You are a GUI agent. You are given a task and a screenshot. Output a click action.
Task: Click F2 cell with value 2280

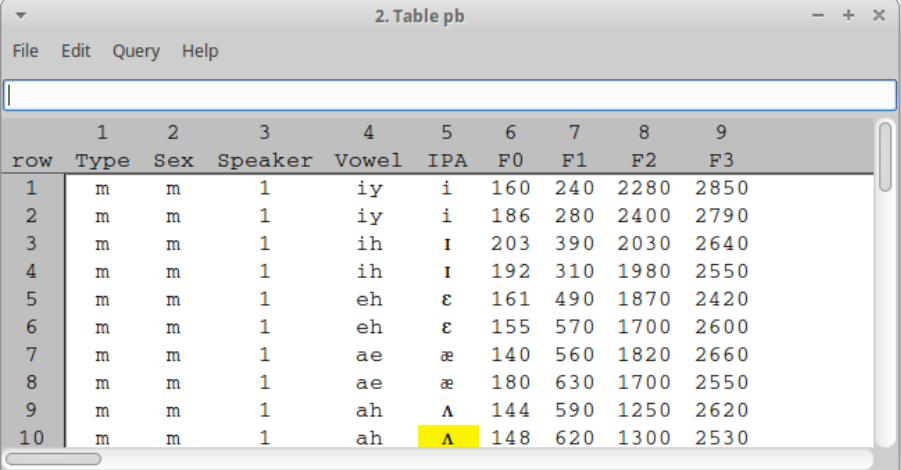(644, 188)
